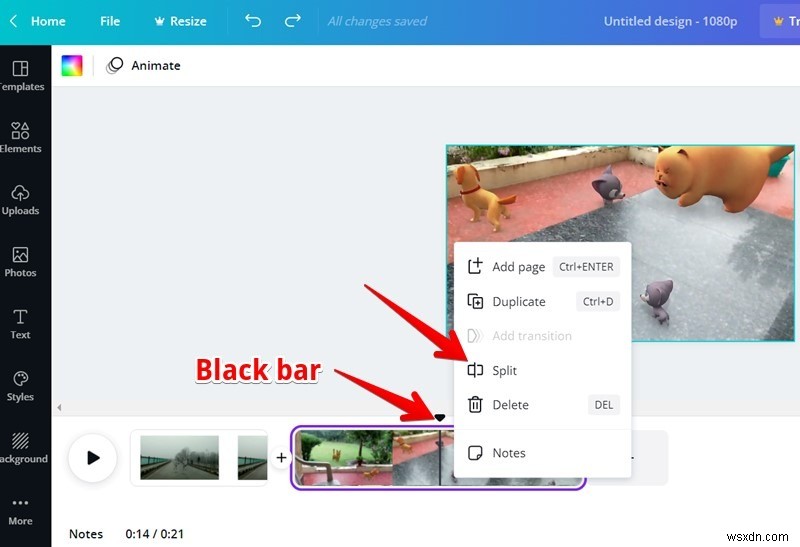Click the Animate button
Screen dimensions: 800x547
(x=143, y=65)
